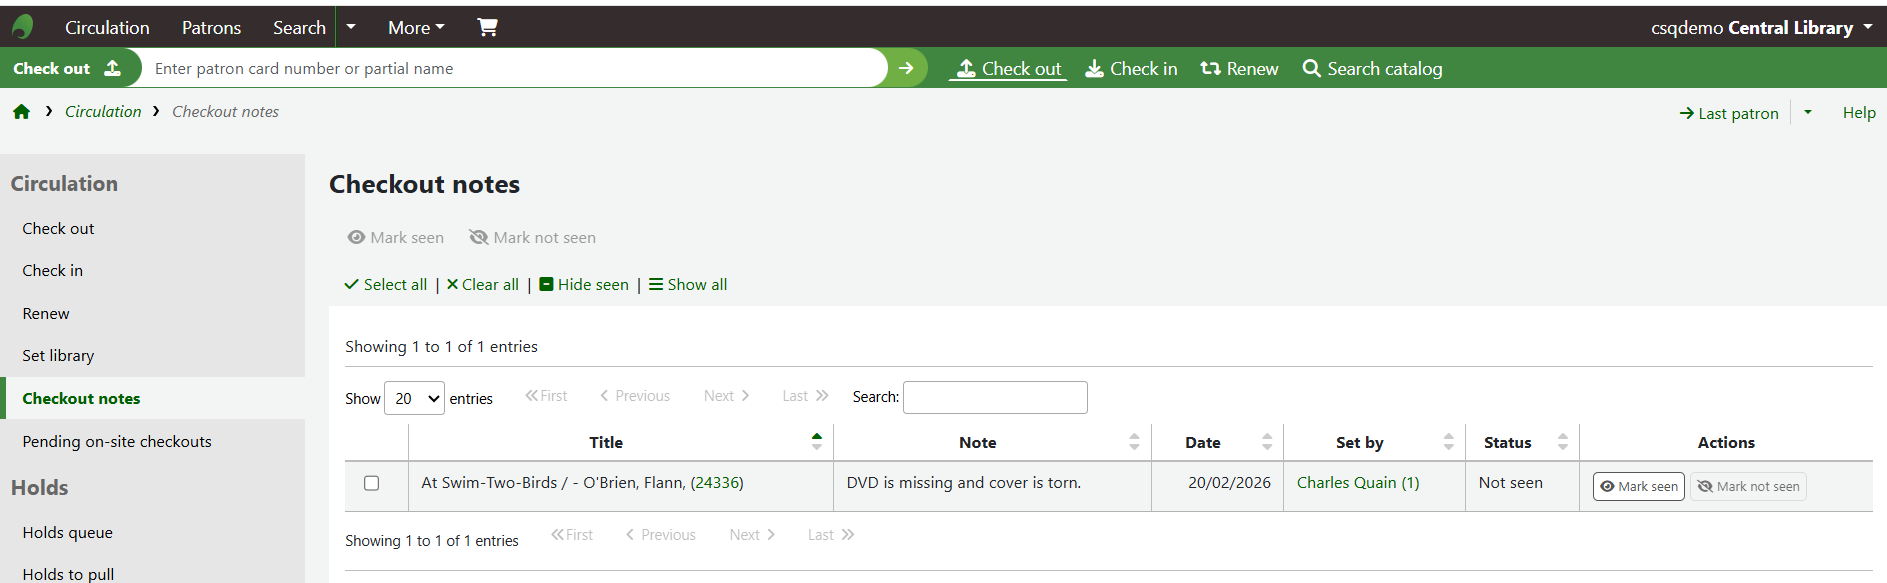Click Last in the top pagination
This screenshot has width=1887, height=583.
tap(806, 396)
